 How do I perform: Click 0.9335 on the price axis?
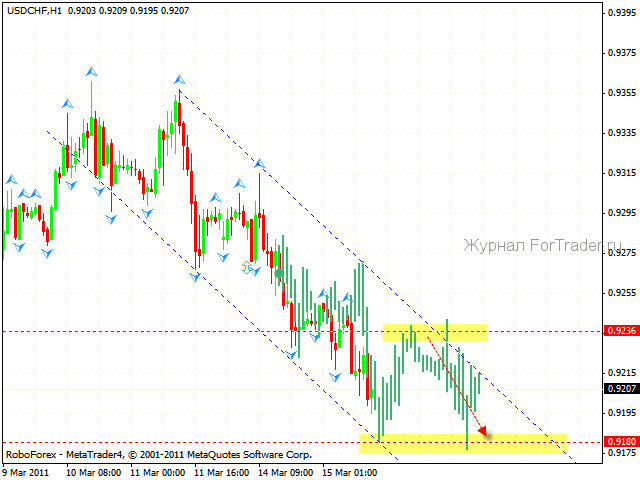pyautogui.click(x=622, y=133)
